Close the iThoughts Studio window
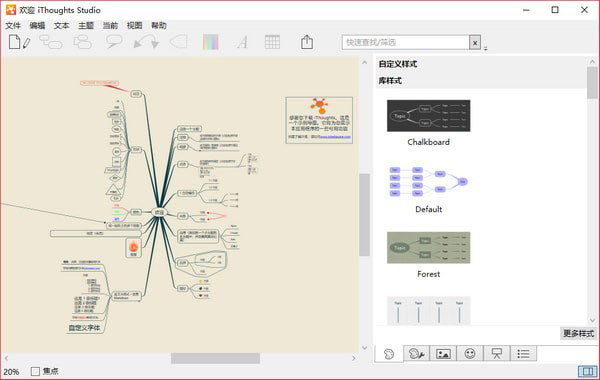The image size is (600, 380). point(584,10)
